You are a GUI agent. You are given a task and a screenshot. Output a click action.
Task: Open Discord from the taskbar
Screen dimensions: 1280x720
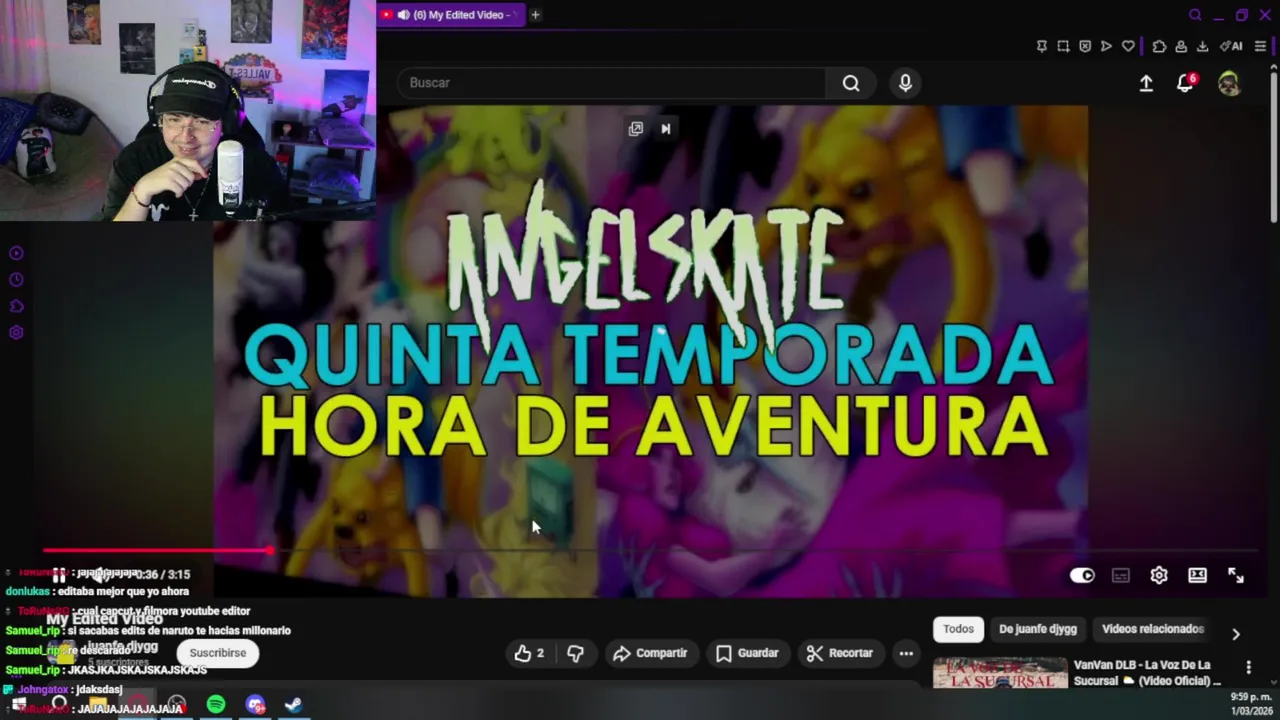click(x=255, y=705)
